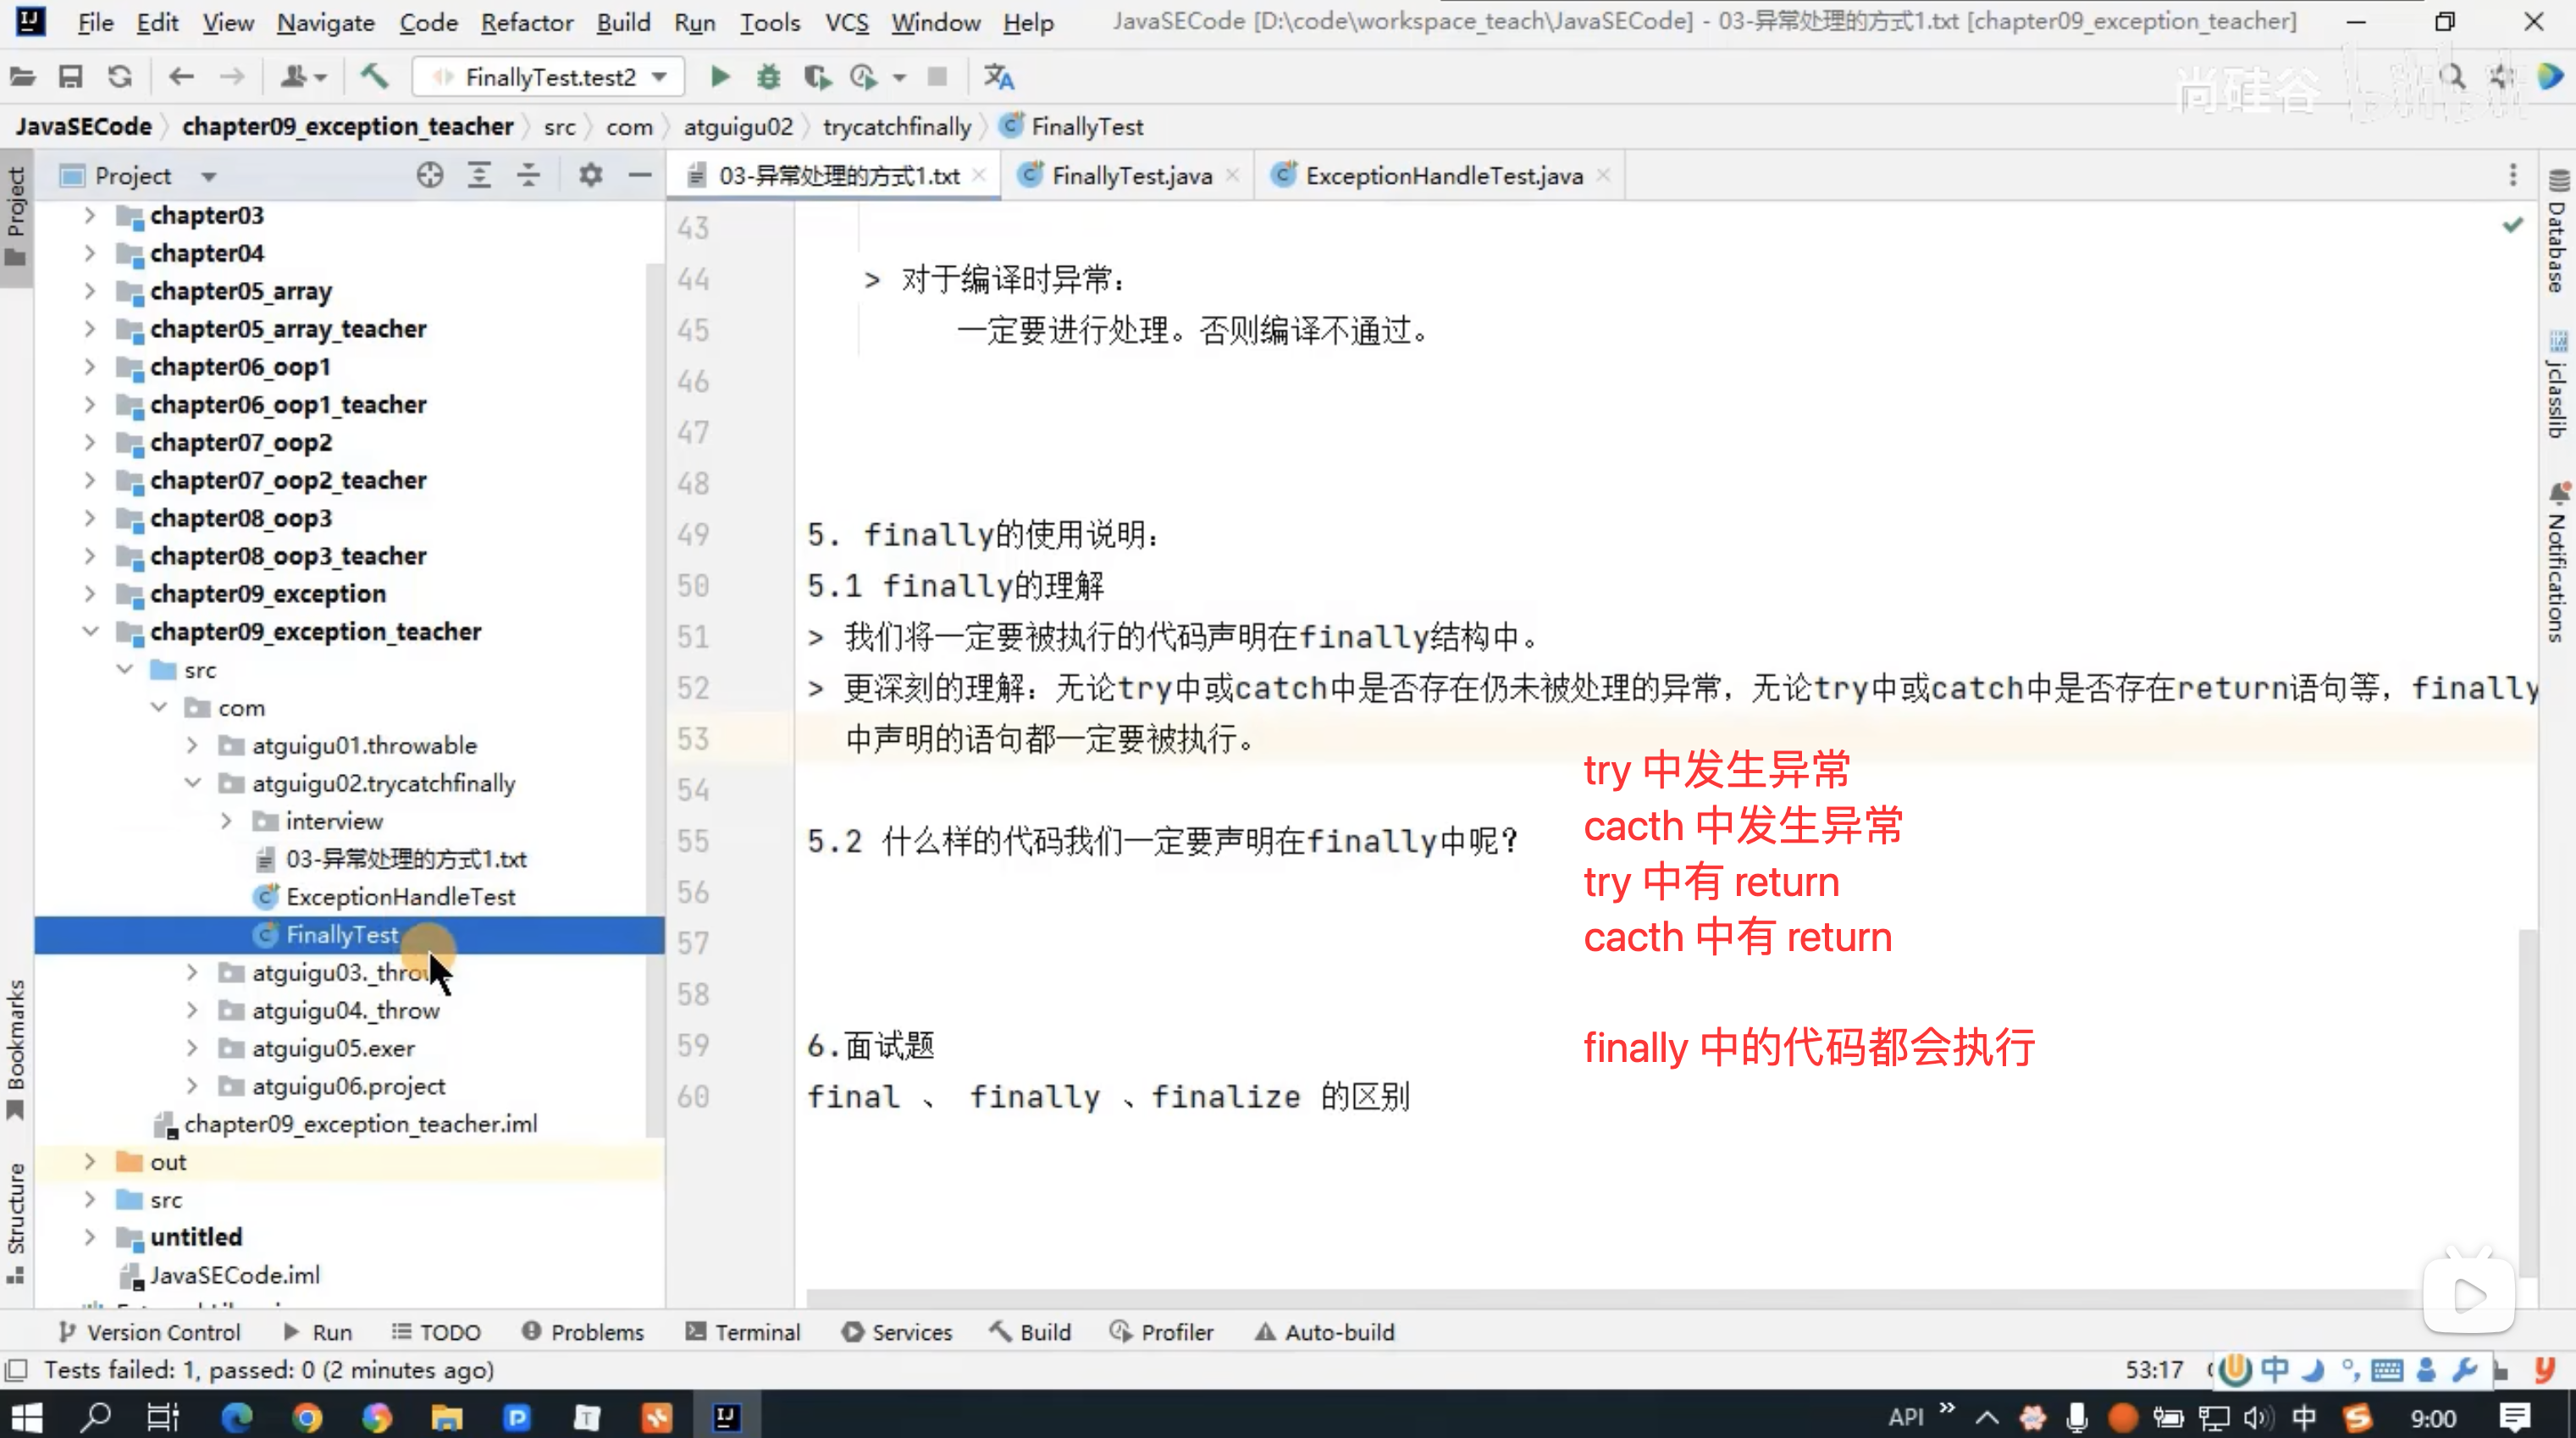Click Run with Coverage shield icon
This screenshot has height=1438, width=2576.
pyautogui.click(x=816, y=77)
